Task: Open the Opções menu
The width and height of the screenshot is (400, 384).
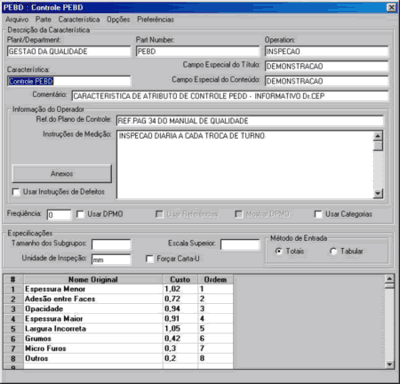Action: tap(118, 19)
